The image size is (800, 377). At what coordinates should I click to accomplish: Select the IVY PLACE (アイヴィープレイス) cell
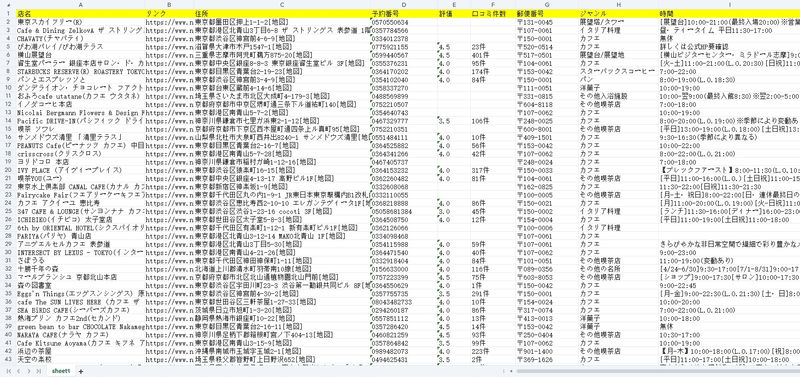click(80, 170)
